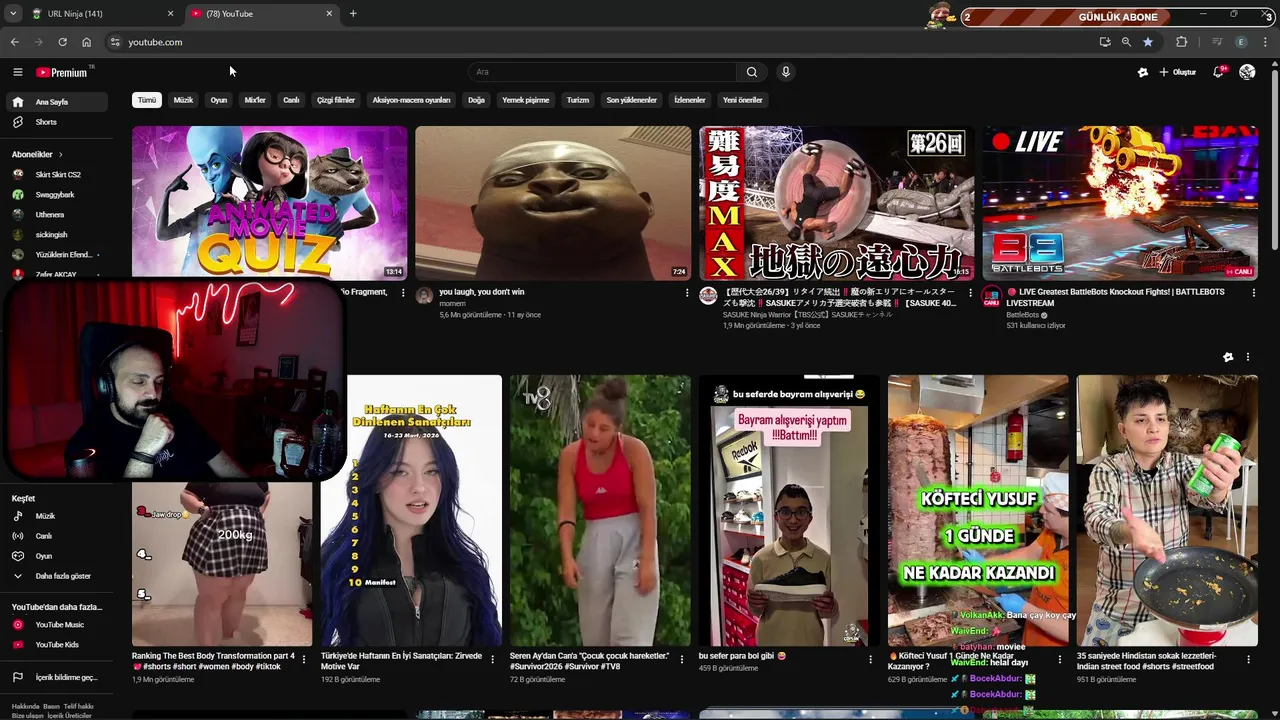Select the İzlenenler filter chip
Image resolution: width=1280 pixels, height=720 pixels.
pos(690,100)
